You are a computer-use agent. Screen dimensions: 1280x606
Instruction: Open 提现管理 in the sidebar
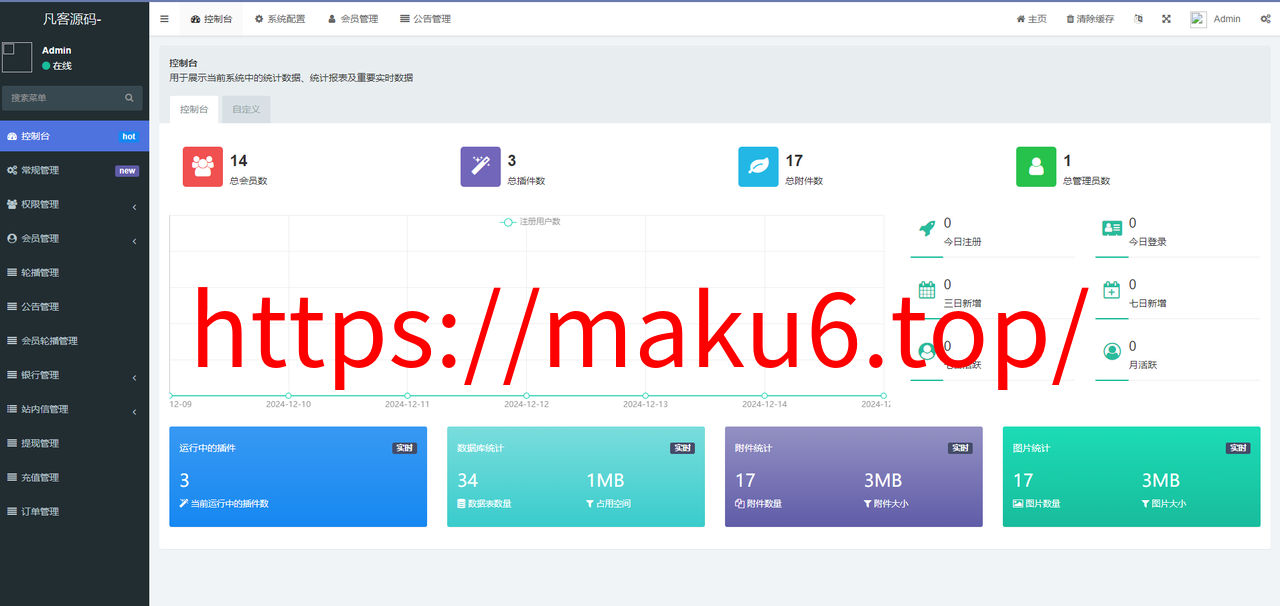click(x=74, y=443)
